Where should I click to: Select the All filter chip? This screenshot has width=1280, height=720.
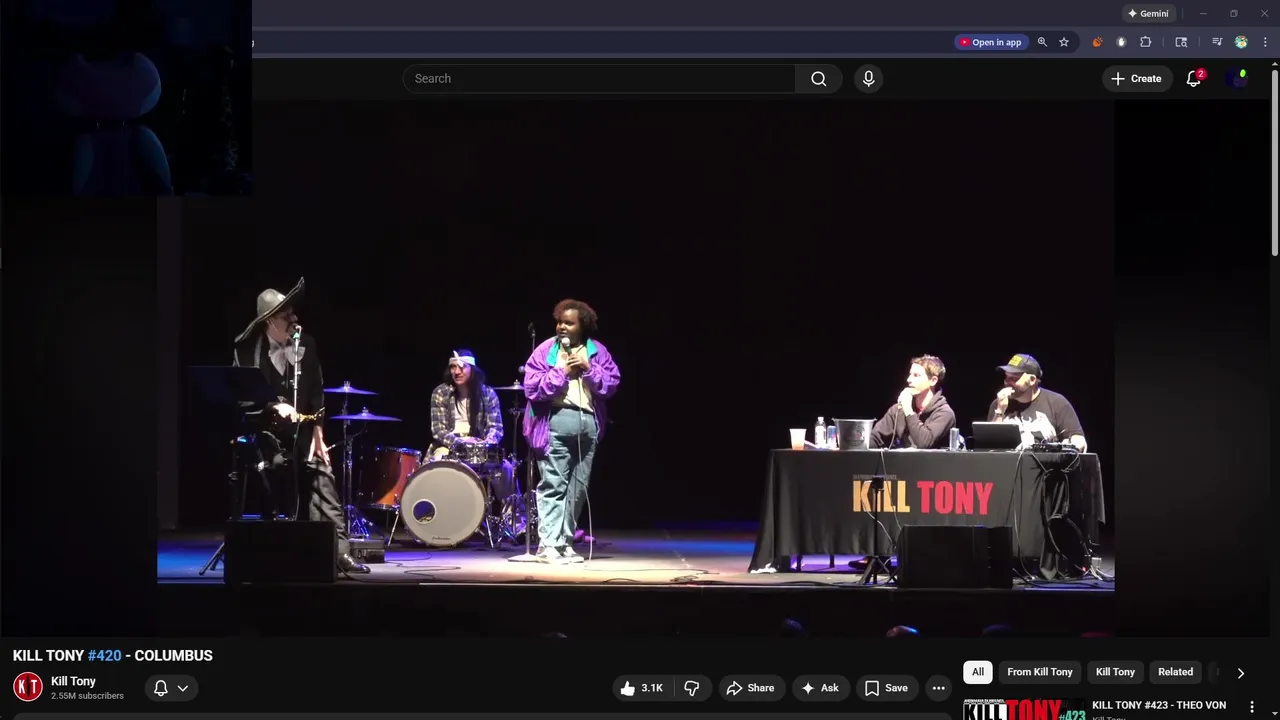pos(978,672)
